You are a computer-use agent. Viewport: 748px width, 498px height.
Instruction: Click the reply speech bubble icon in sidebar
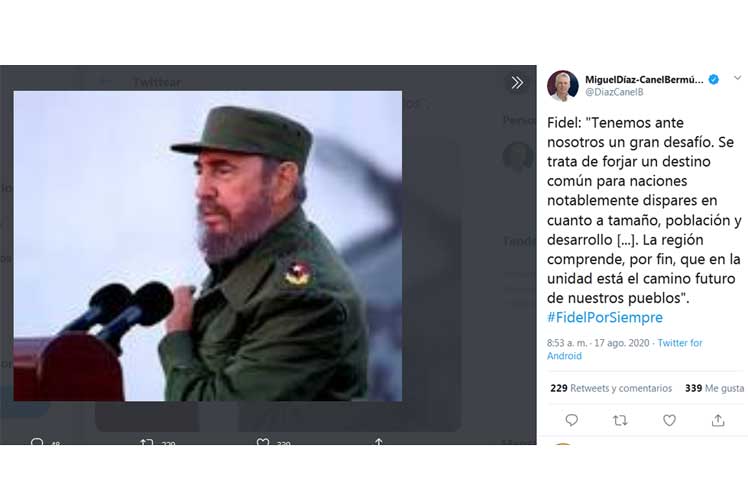click(x=571, y=420)
